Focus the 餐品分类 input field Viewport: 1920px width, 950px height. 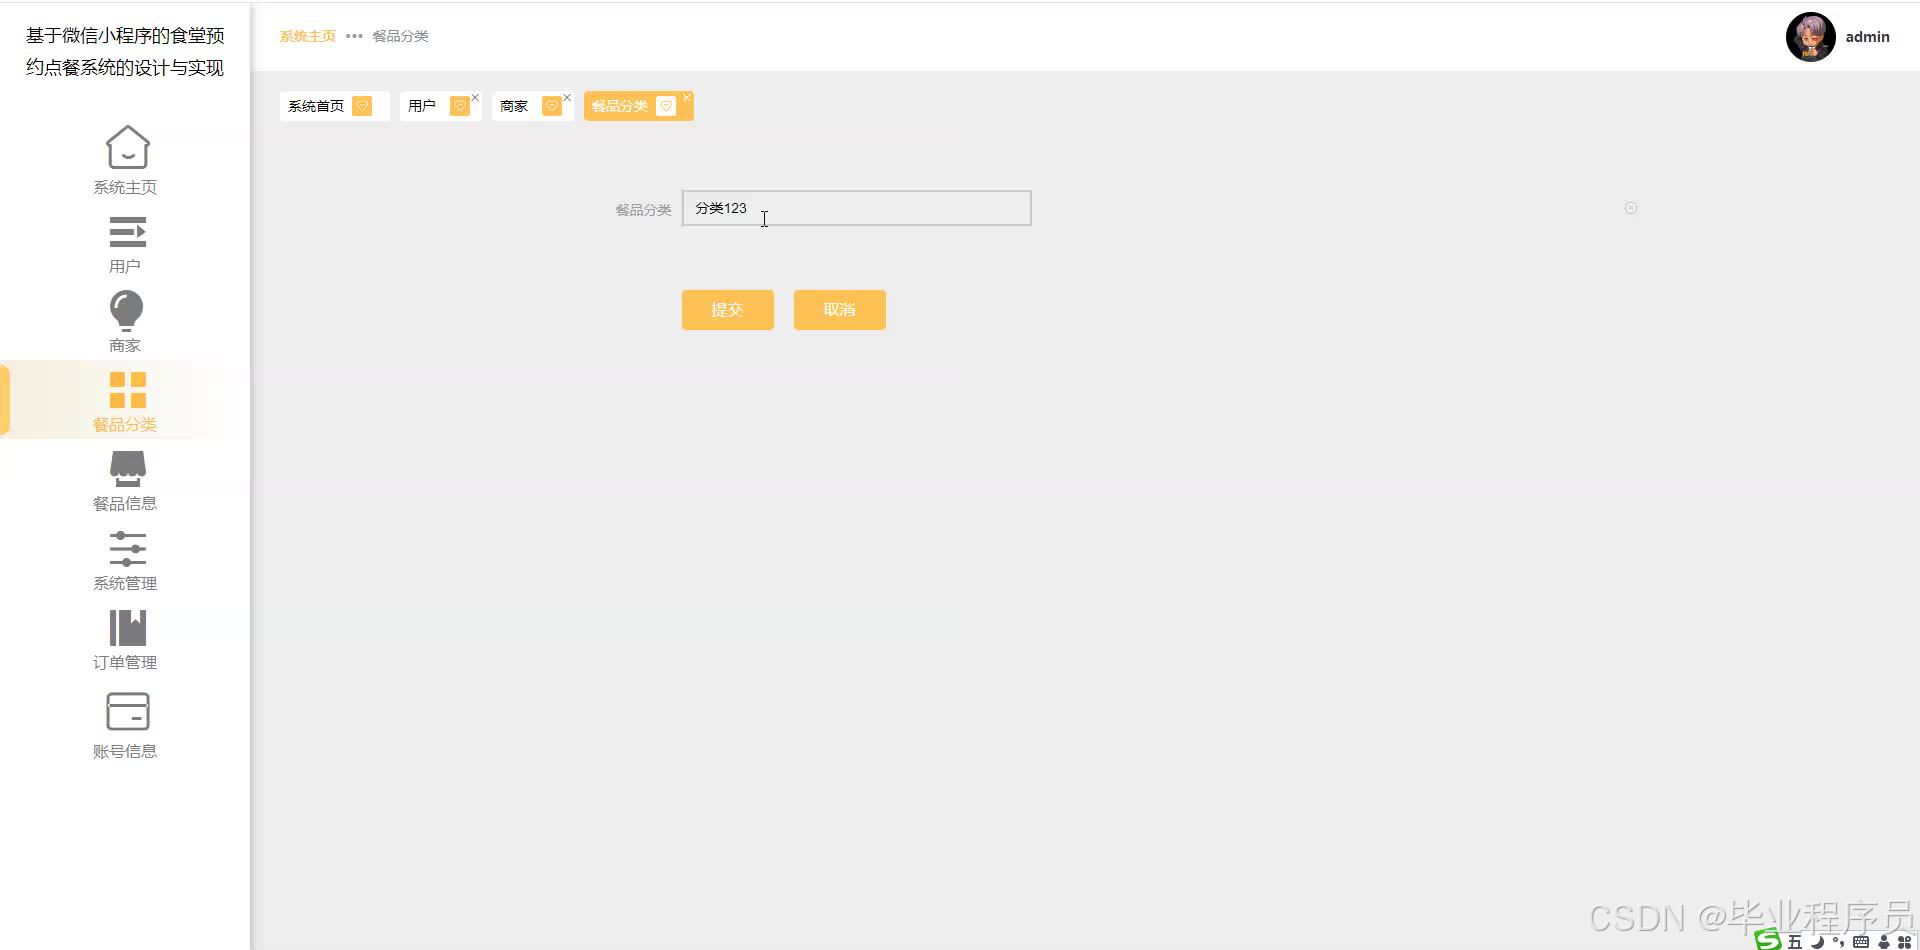pos(856,208)
